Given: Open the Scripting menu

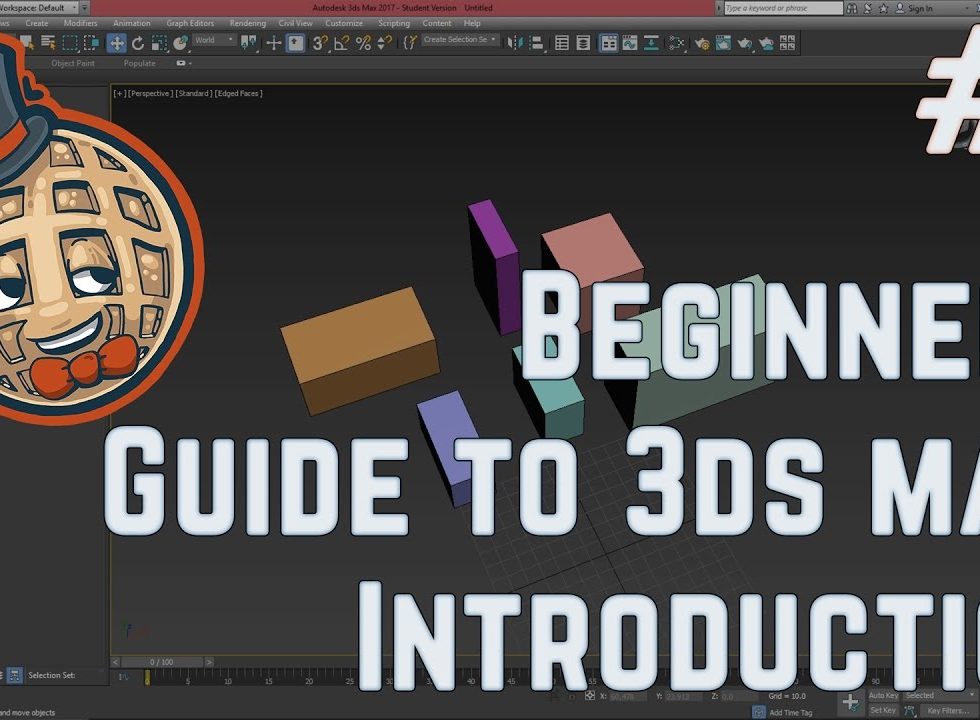Looking at the screenshot, I should (x=394, y=23).
